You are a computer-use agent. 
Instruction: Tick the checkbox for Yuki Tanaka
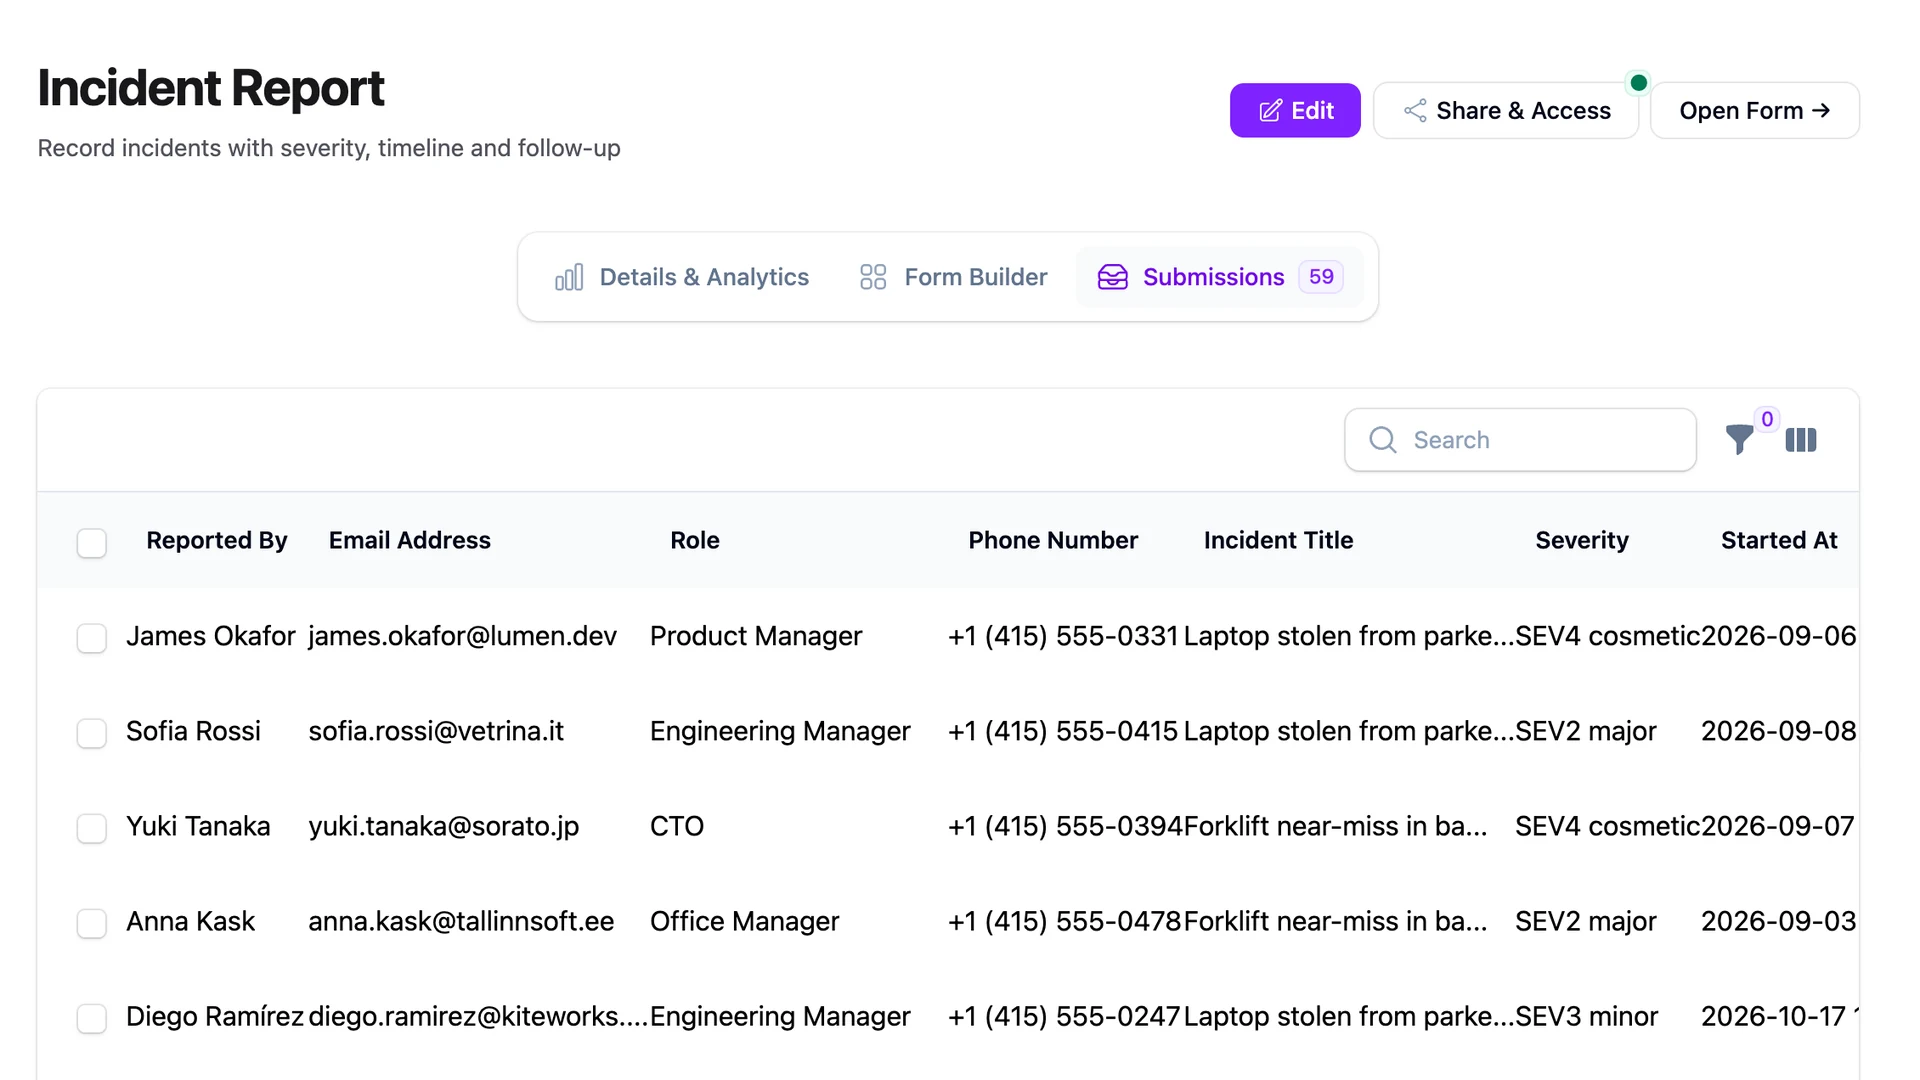click(92, 828)
